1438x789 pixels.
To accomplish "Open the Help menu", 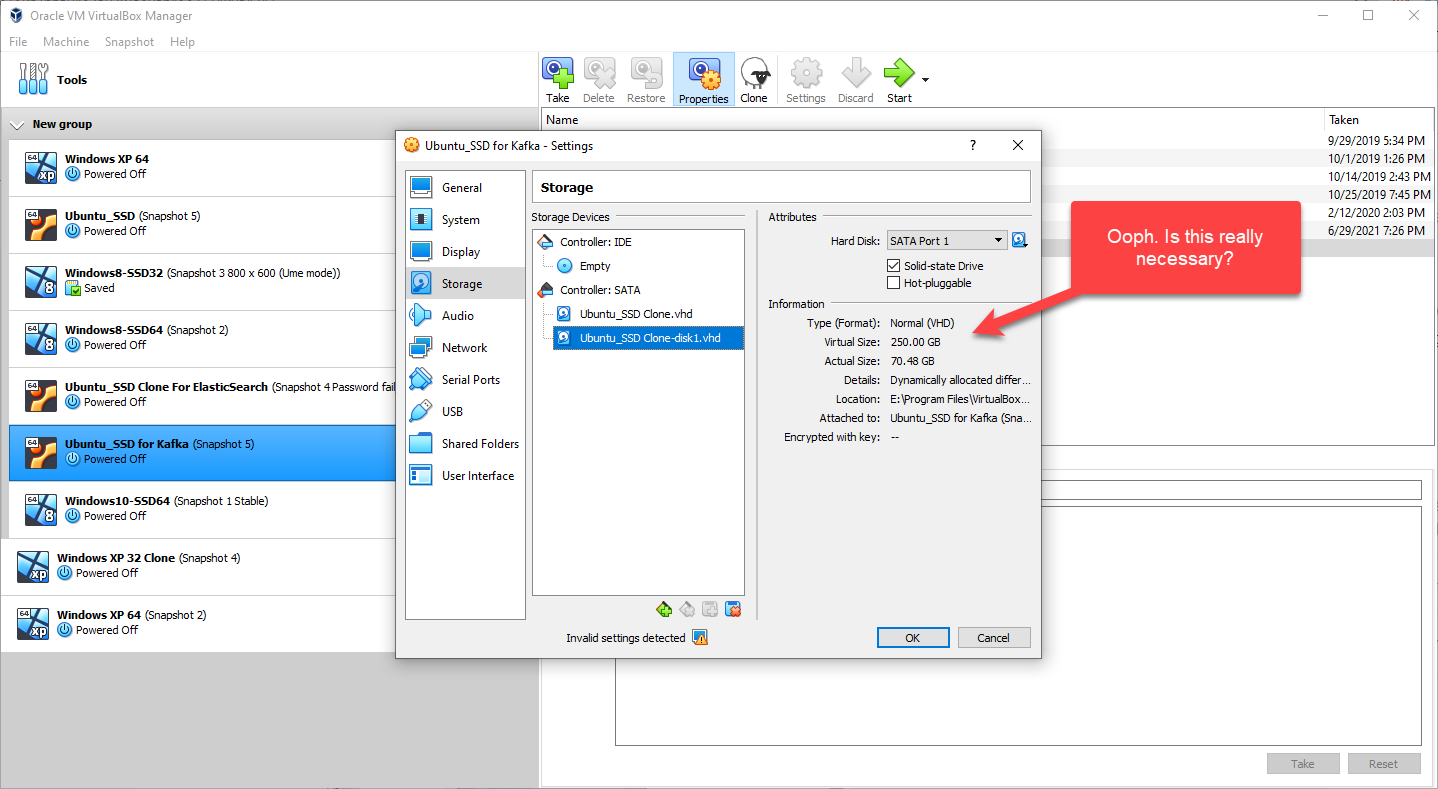I will (182, 42).
